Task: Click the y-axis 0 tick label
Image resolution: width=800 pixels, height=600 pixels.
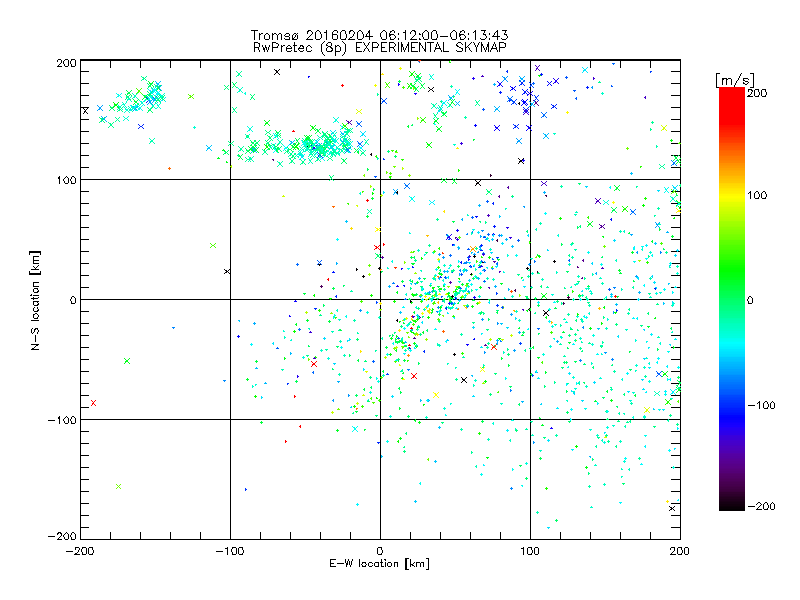Action: tap(73, 300)
